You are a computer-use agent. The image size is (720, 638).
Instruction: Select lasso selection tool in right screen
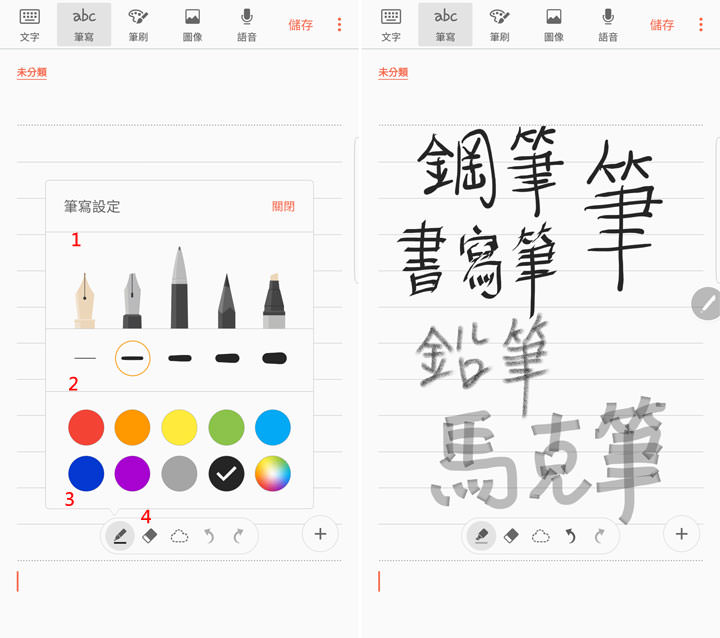[x=540, y=536]
